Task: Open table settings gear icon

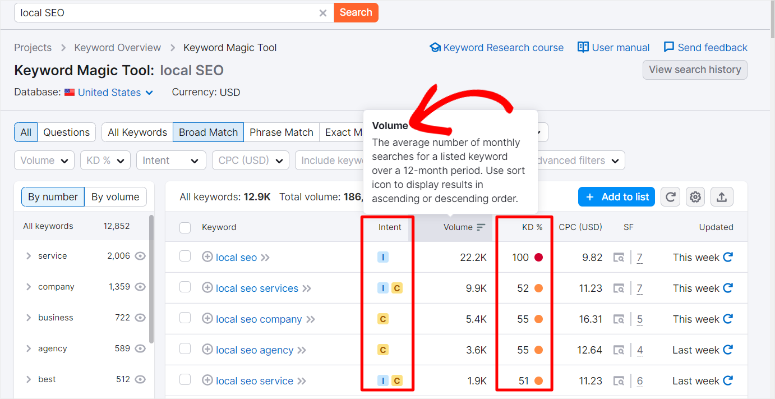Action: [695, 197]
